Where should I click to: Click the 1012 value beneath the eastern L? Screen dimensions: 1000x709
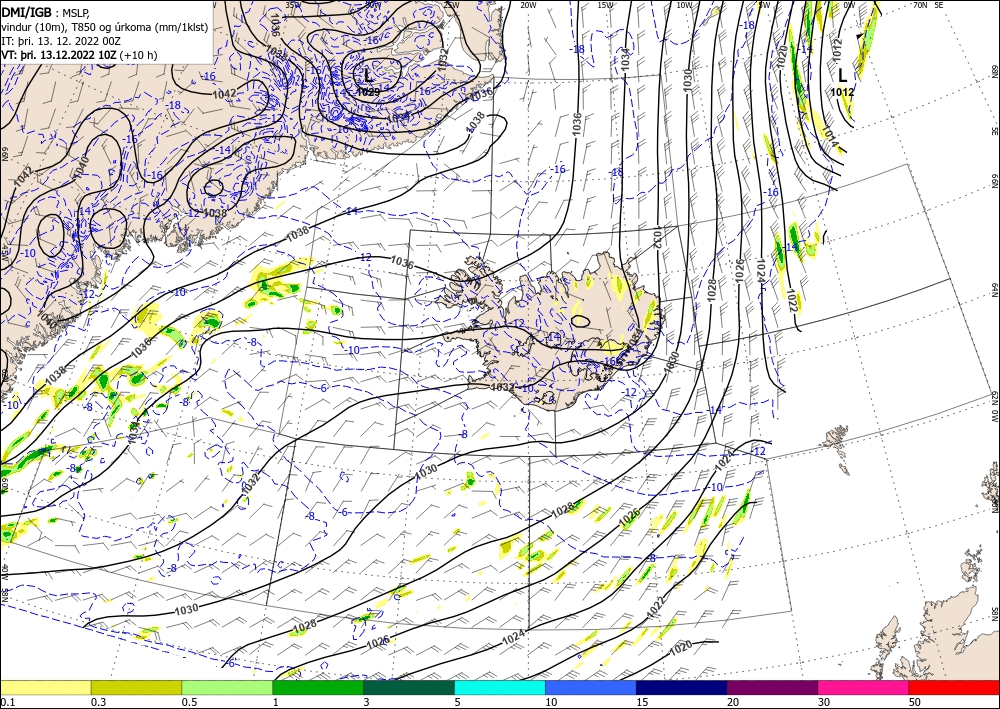coord(842,92)
